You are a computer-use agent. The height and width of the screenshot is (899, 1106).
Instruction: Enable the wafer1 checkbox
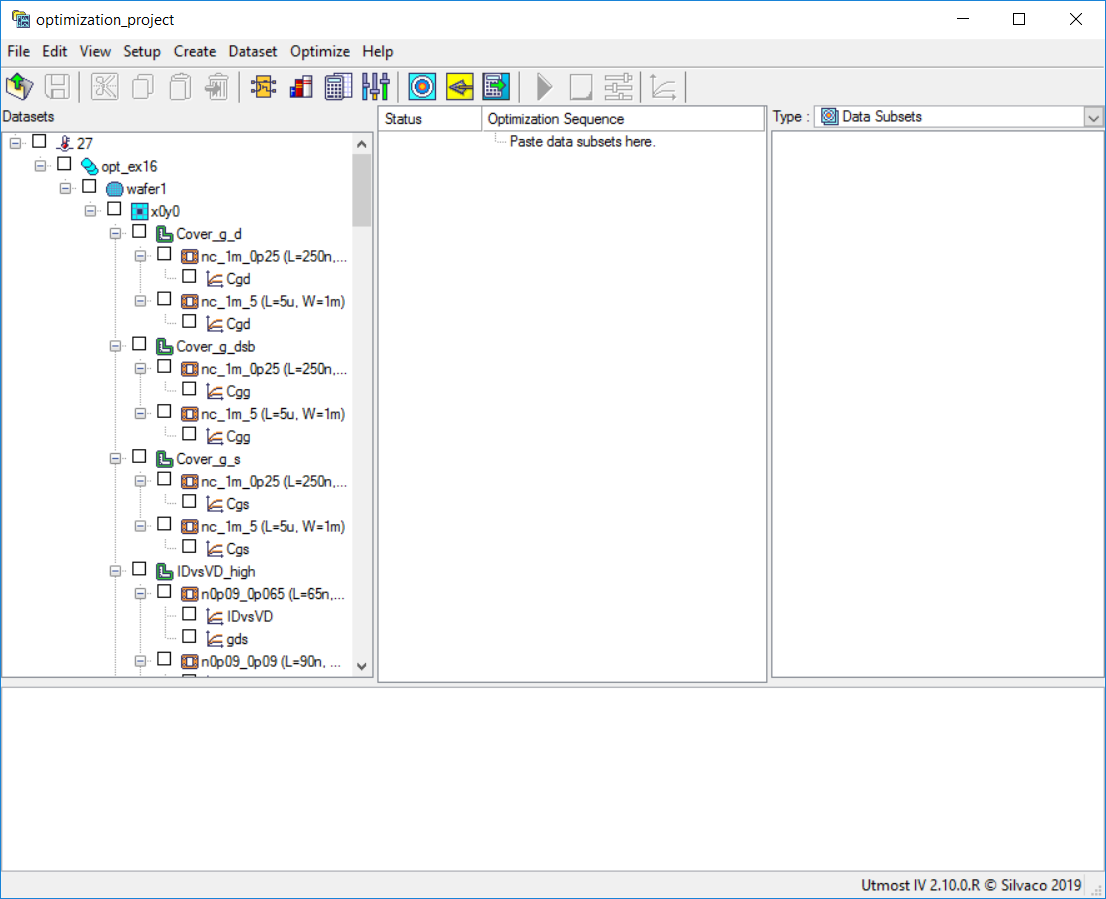pos(89,187)
